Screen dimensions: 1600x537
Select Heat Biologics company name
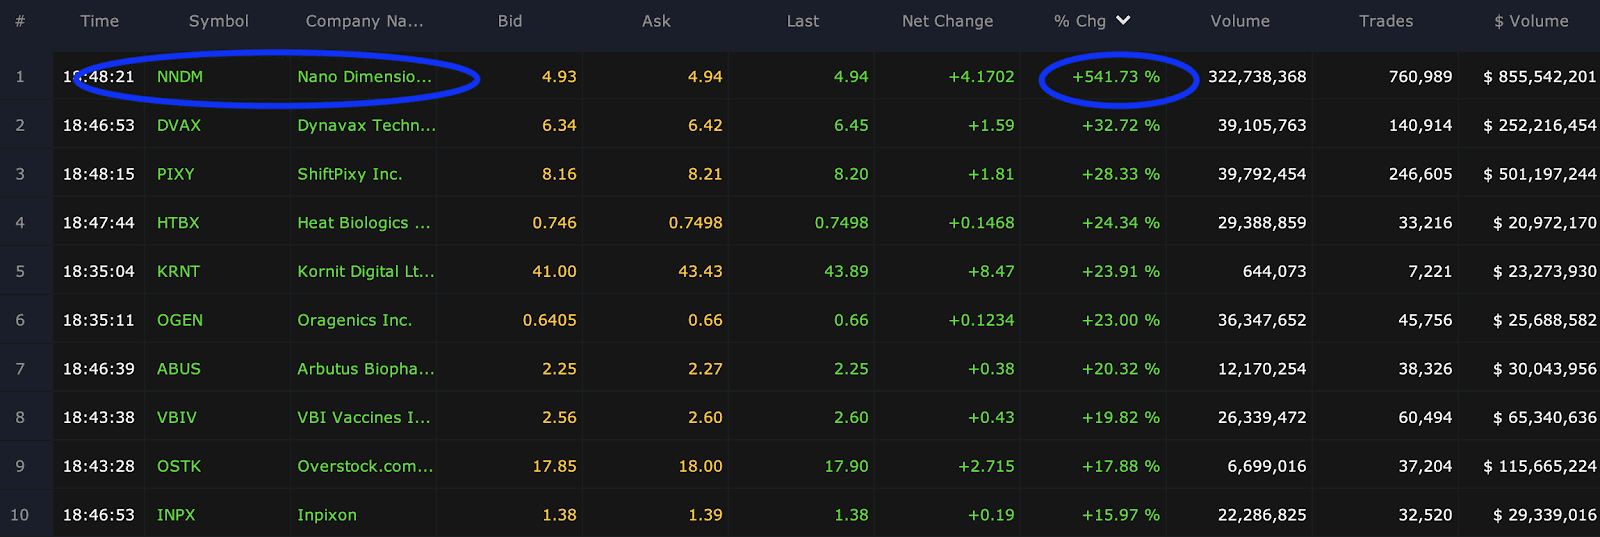pos(363,223)
